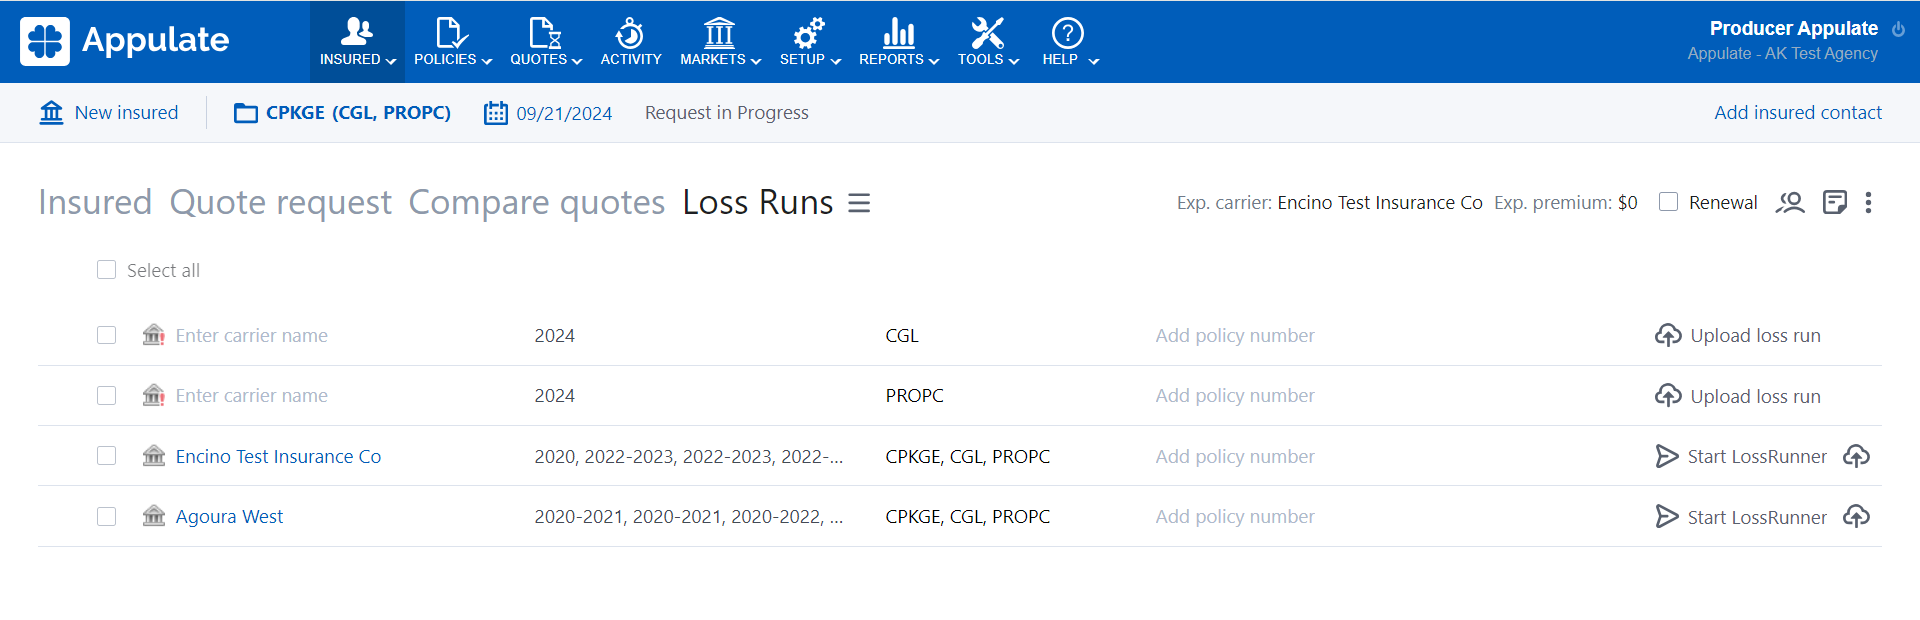Open the three-dots more options menu
1920x620 pixels.
click(1868, 203)
